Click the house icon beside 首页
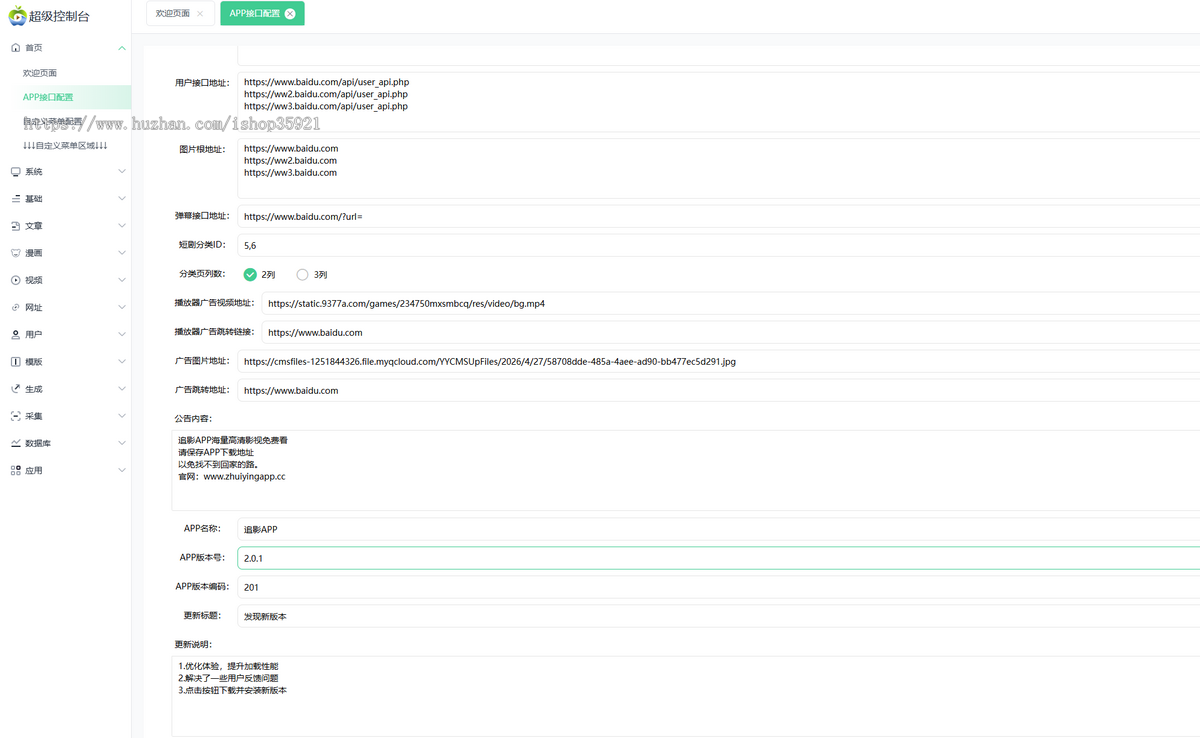 tap(15, 48)
